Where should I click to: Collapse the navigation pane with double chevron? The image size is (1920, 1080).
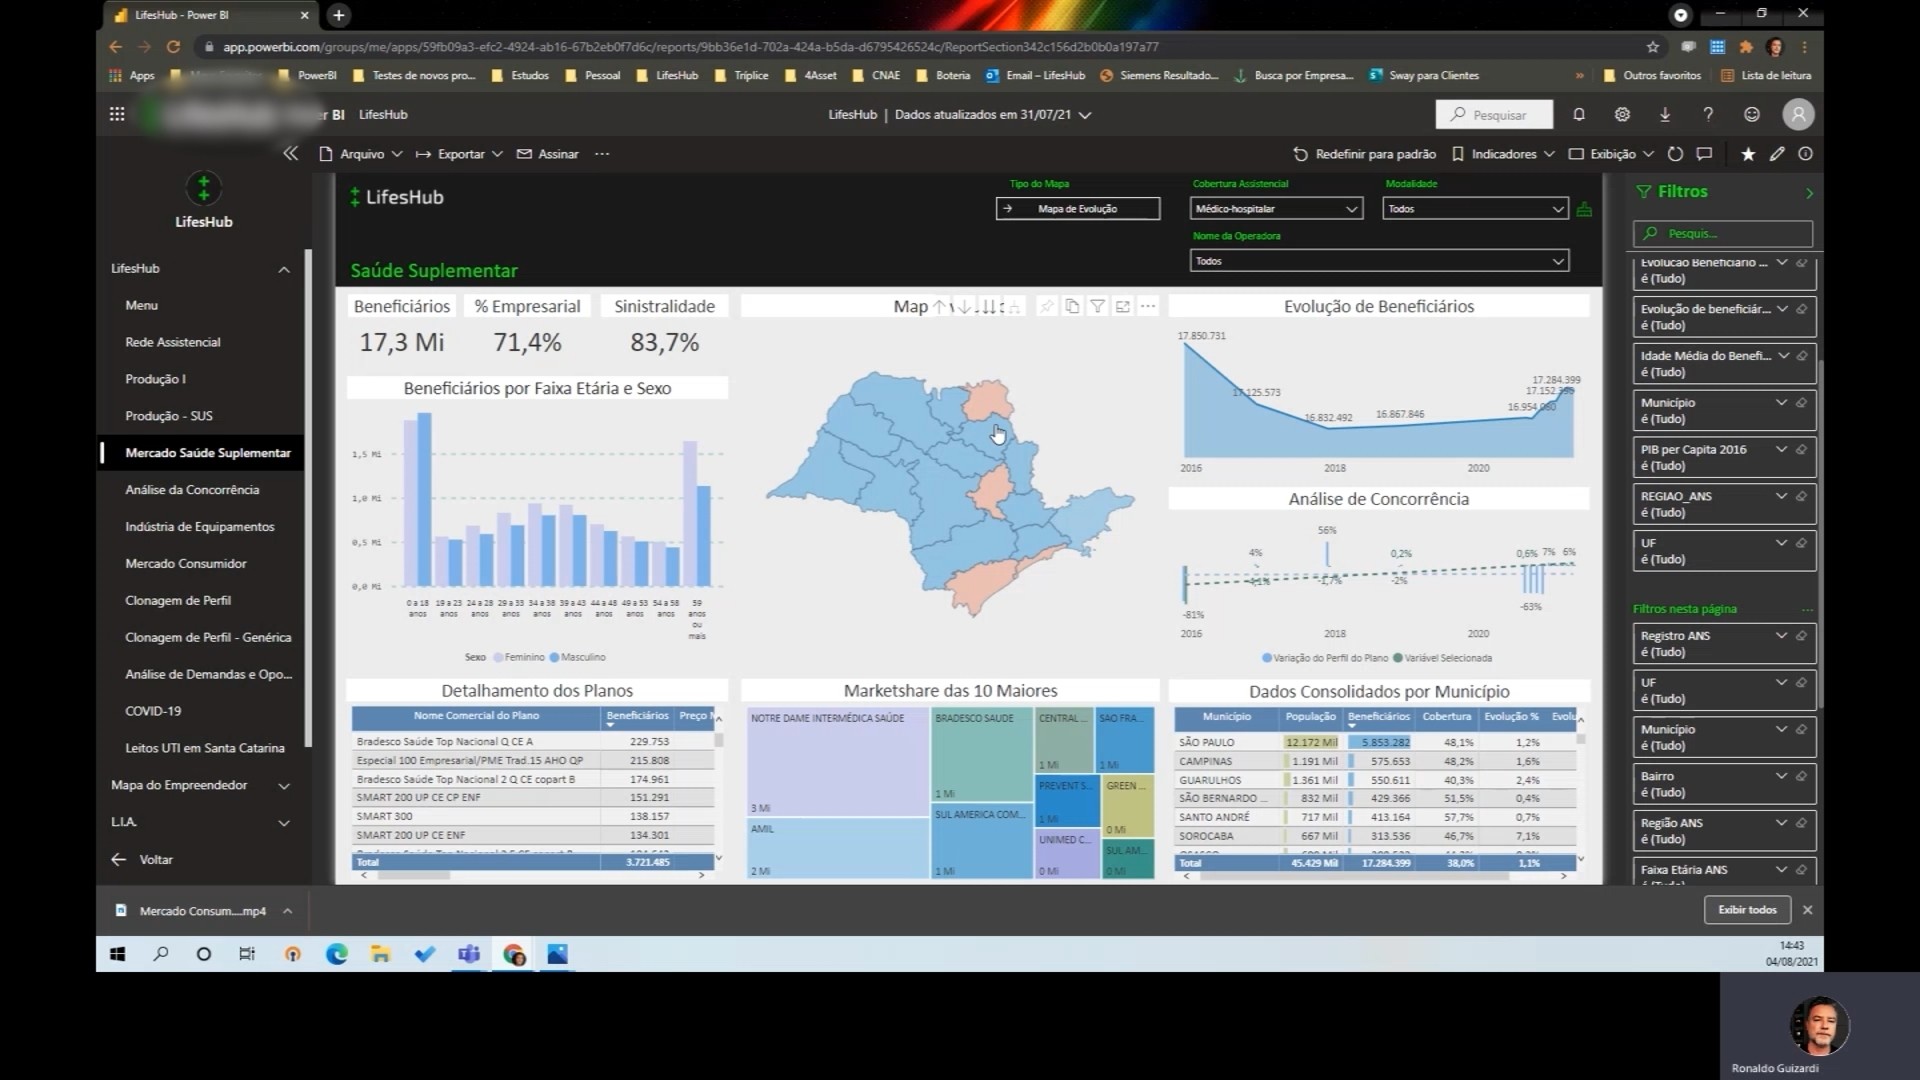tap(290, 154)
